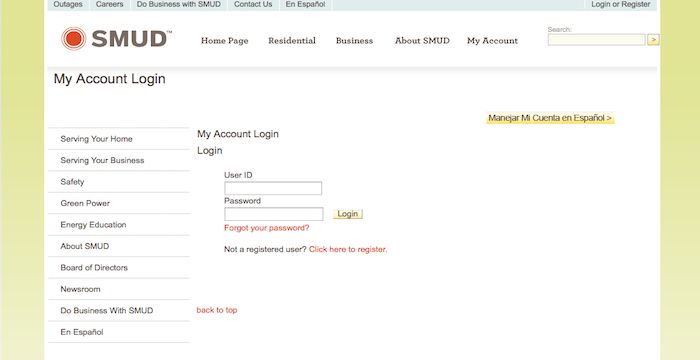700x360 pixels.
Task: Click here to register link
Action: click(348, 249)
